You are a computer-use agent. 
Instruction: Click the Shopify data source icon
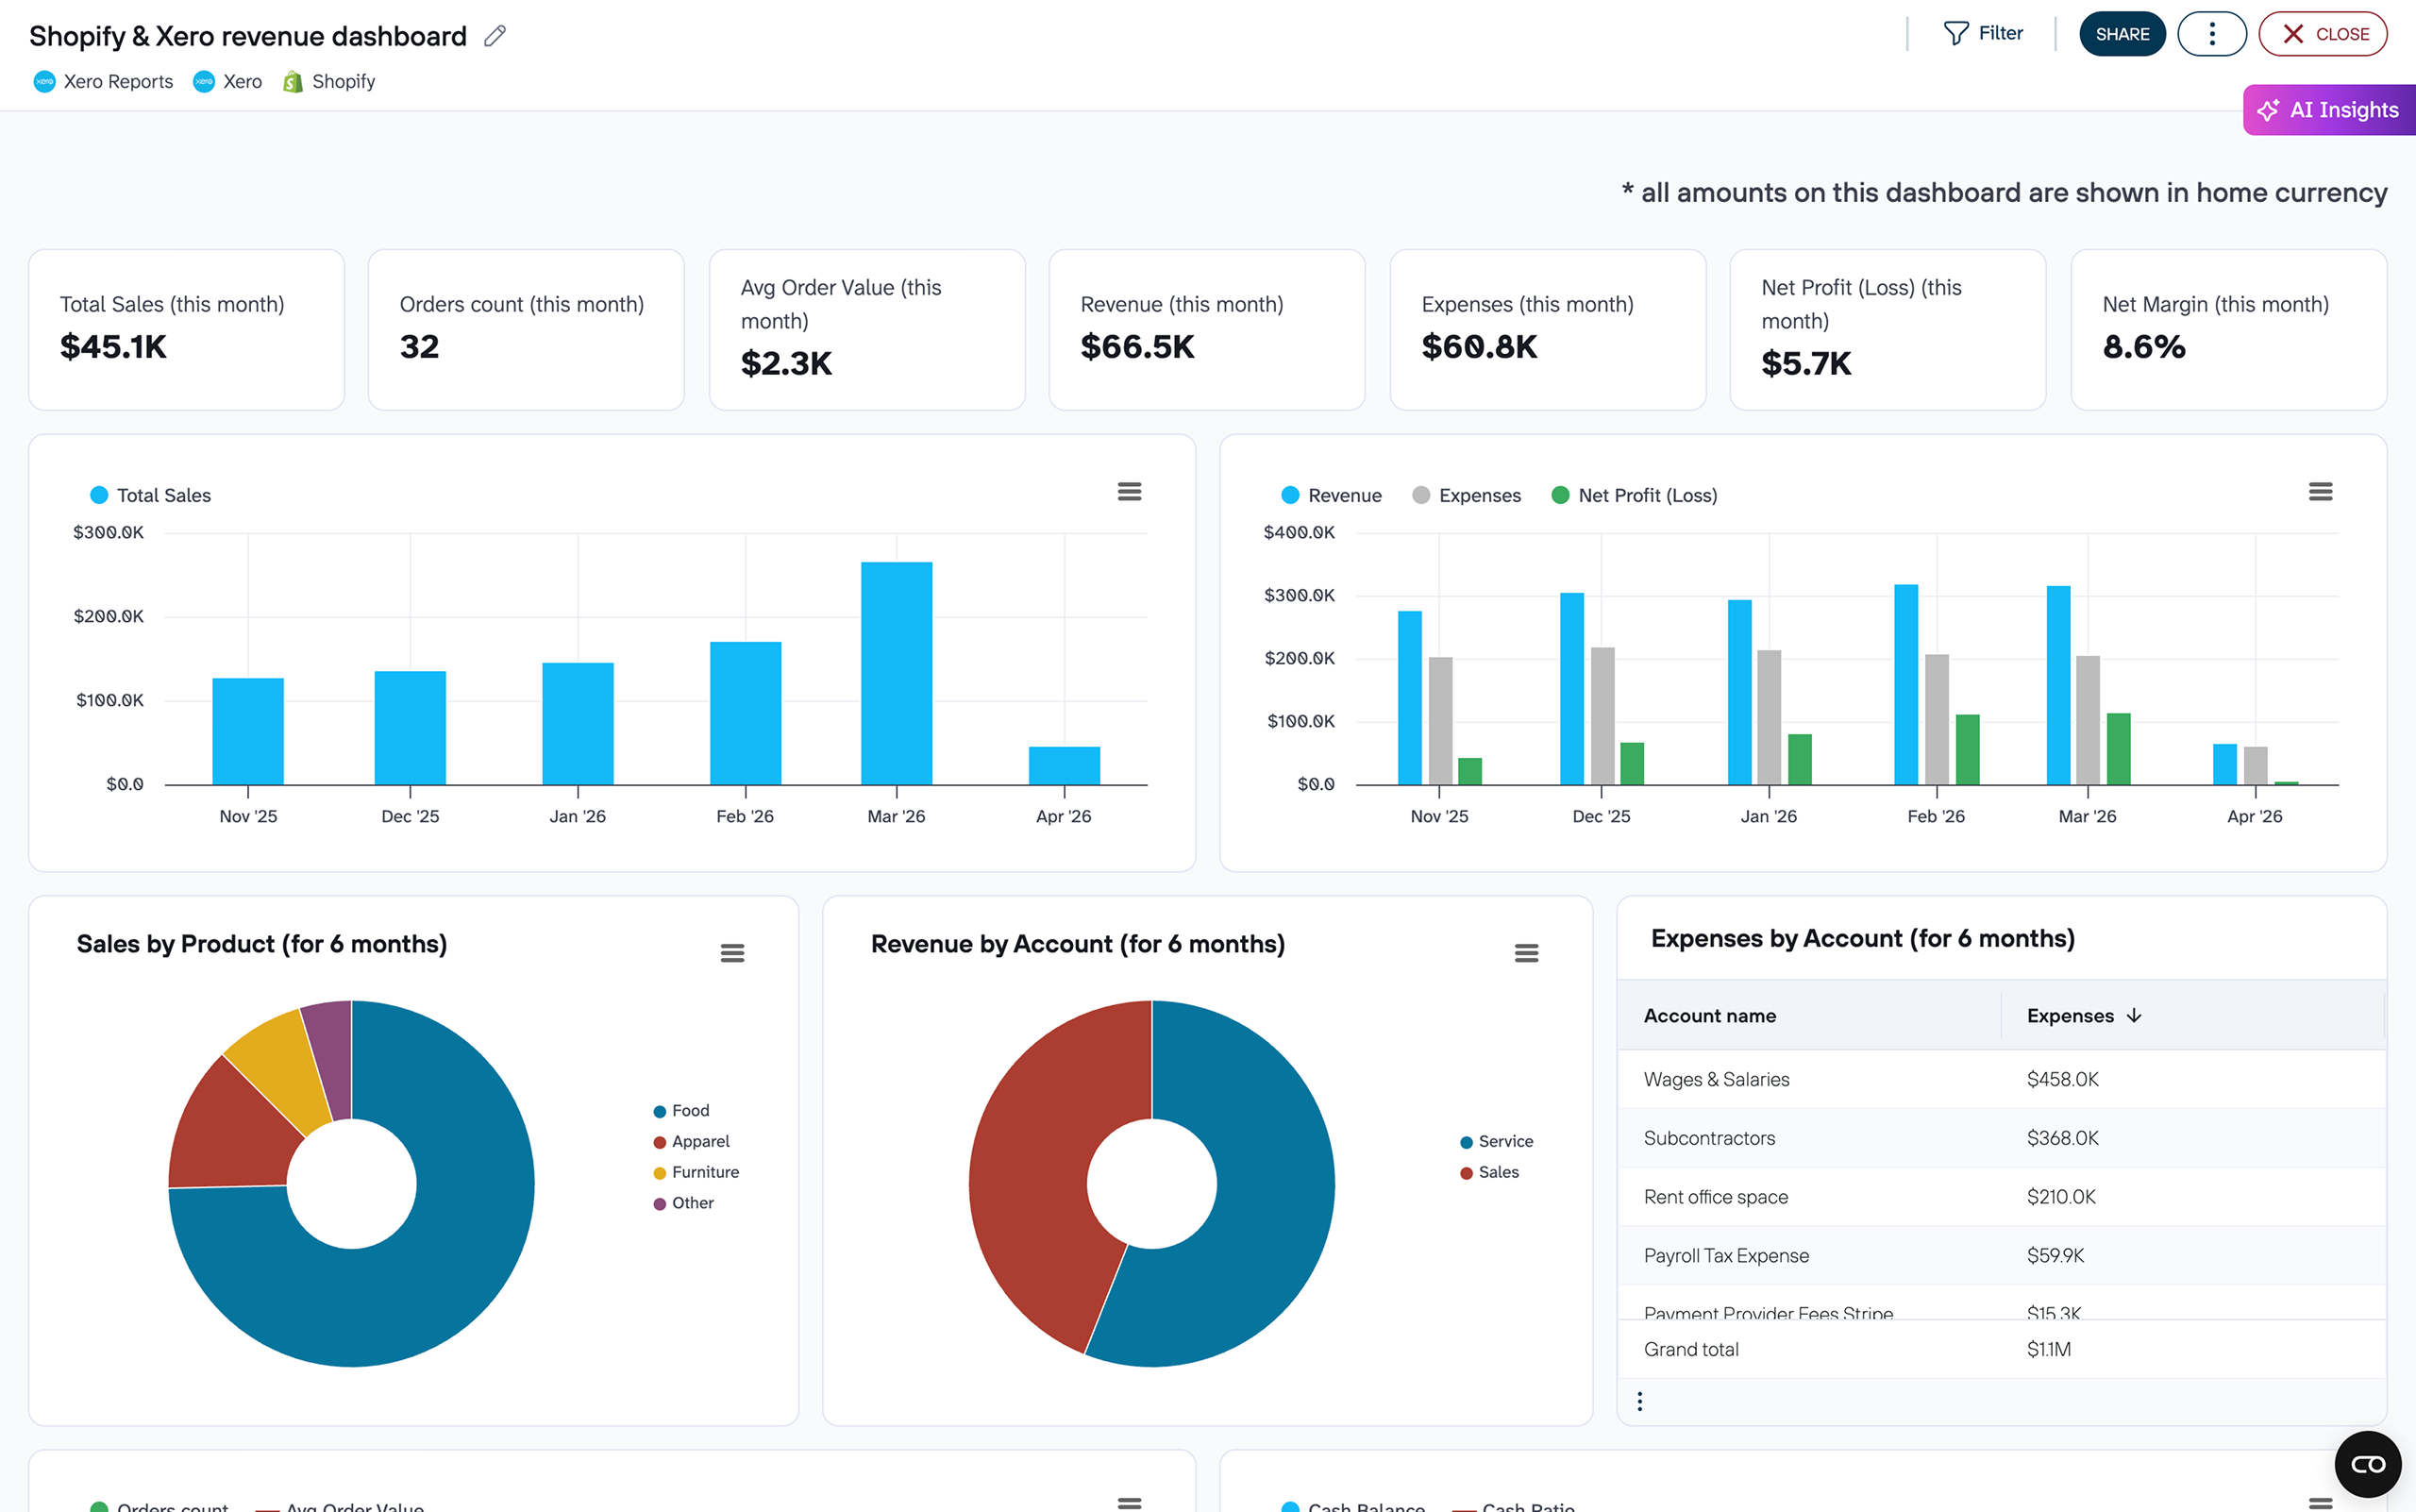pos(293,81)
